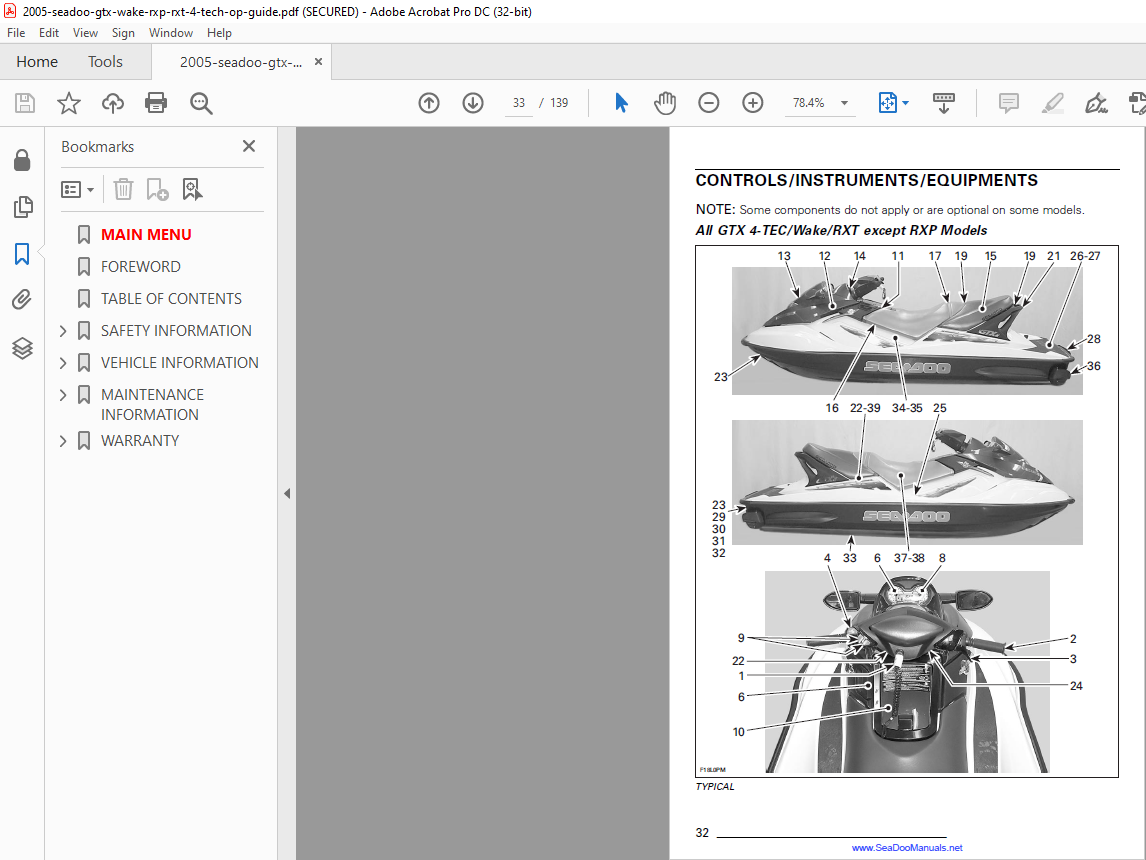Screen dimensions: 1146x860
Task: Toggle the Bookmarks panel icon
Action: click(x=22, y=254)
